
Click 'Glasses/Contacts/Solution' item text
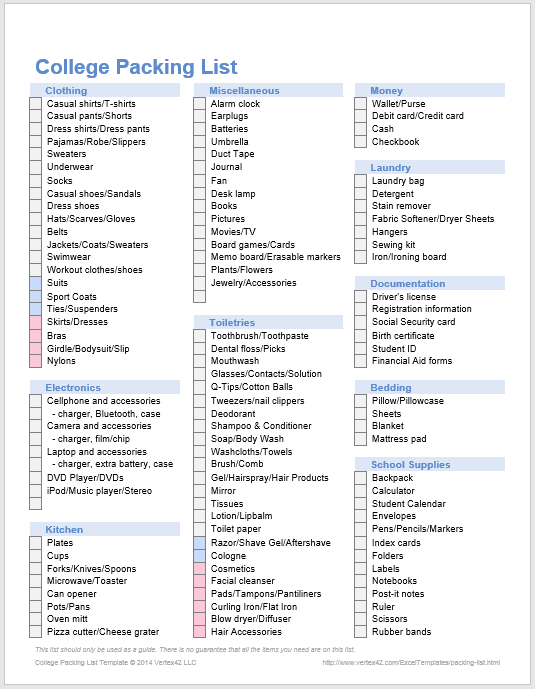(x=266, y=374)
